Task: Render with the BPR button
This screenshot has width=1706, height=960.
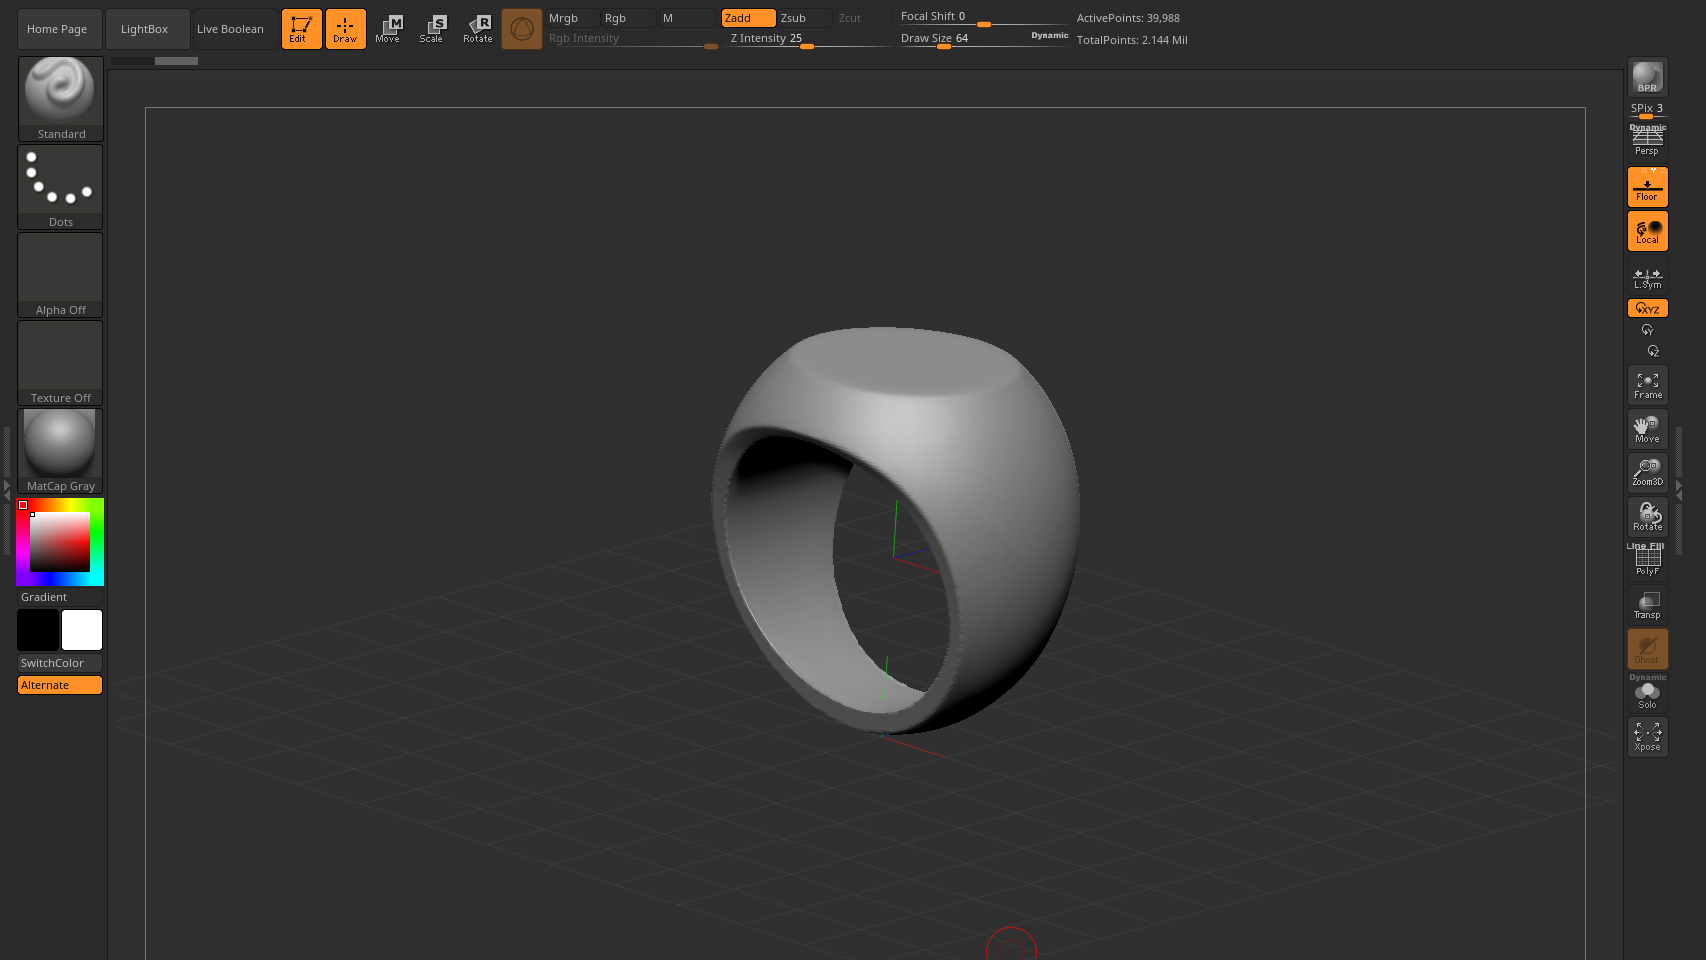Action: click(1647, 77)
